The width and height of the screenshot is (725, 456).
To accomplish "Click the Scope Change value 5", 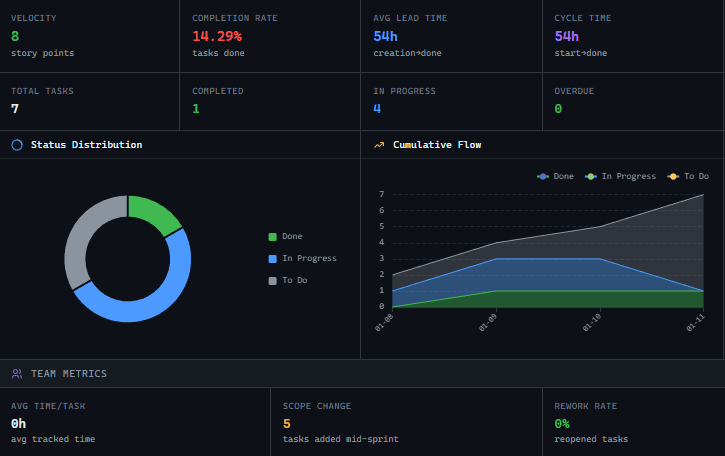I will (x=287, y=423).
